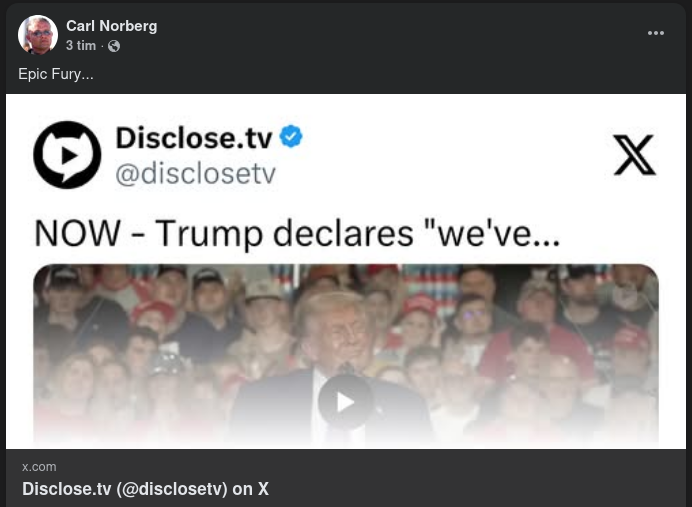Open 'Disclose.tv (@disclosetv) on X' link title
This screenshot has width=692, height=507.
[x=145, y=489]
